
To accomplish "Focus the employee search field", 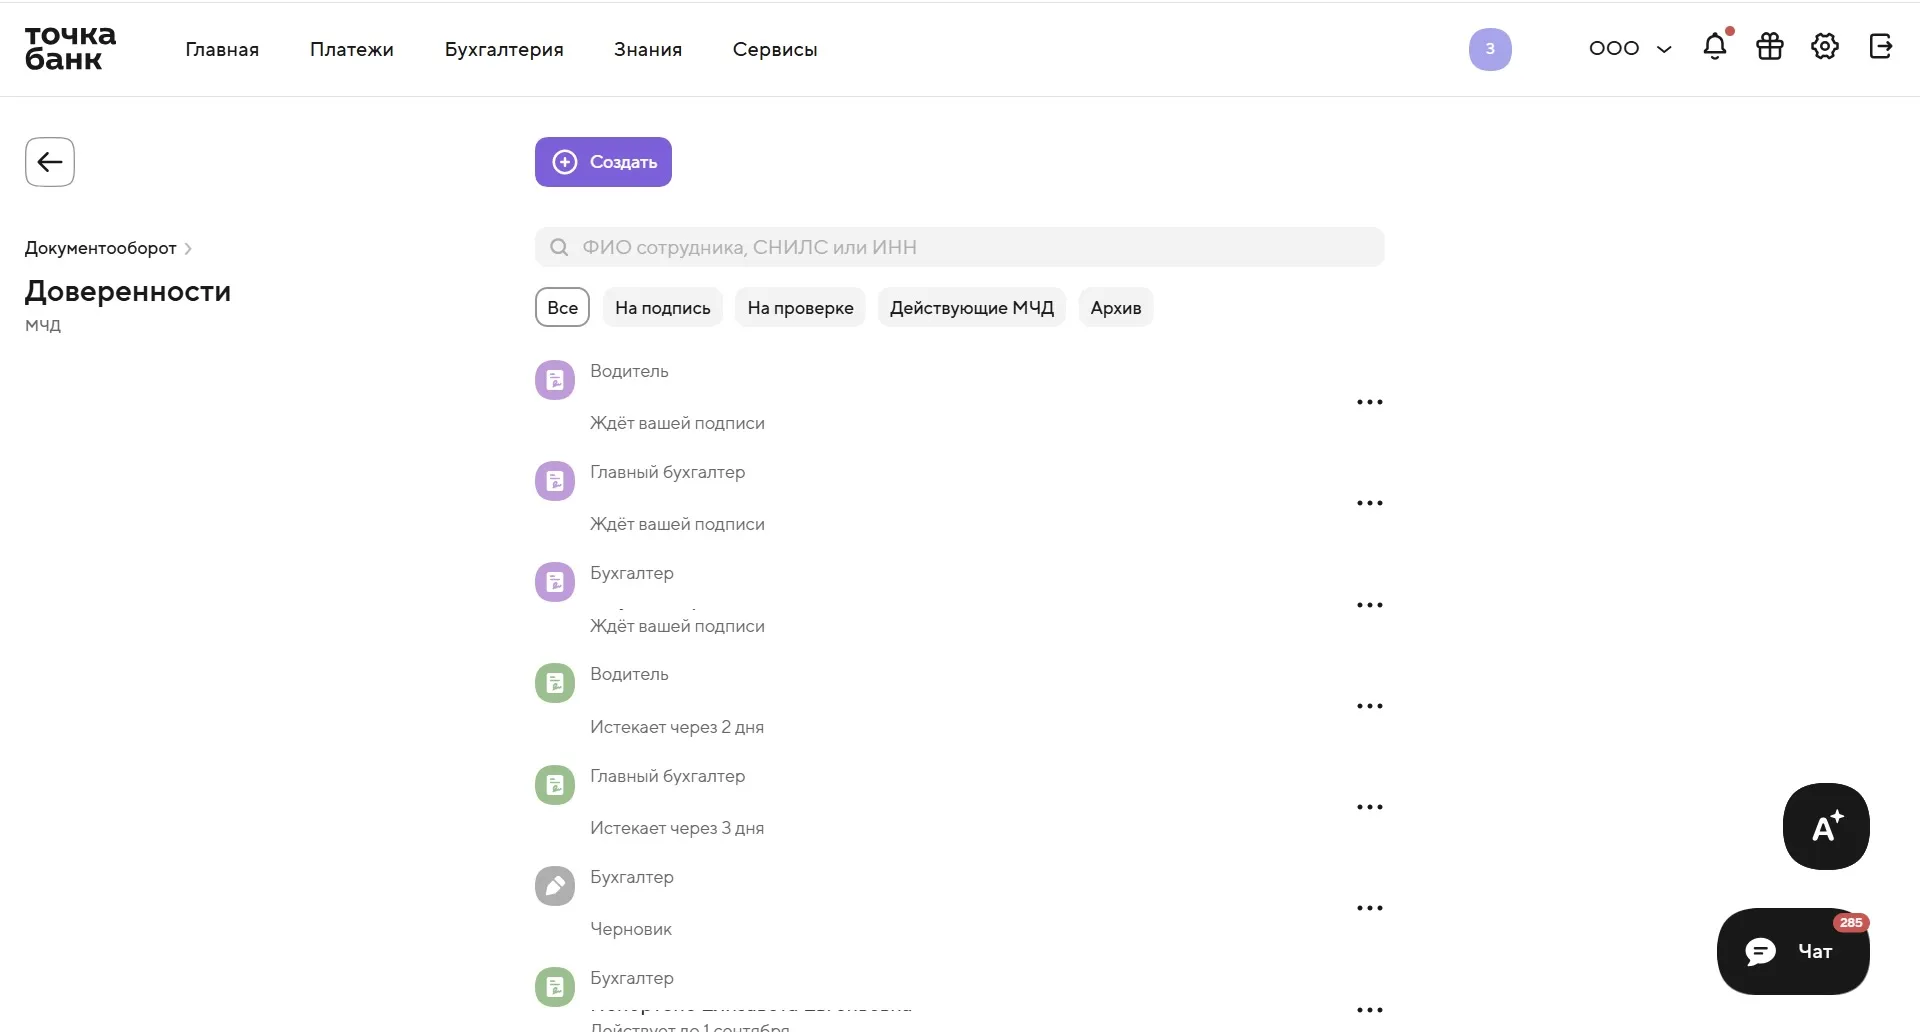I will click(960, 247).
